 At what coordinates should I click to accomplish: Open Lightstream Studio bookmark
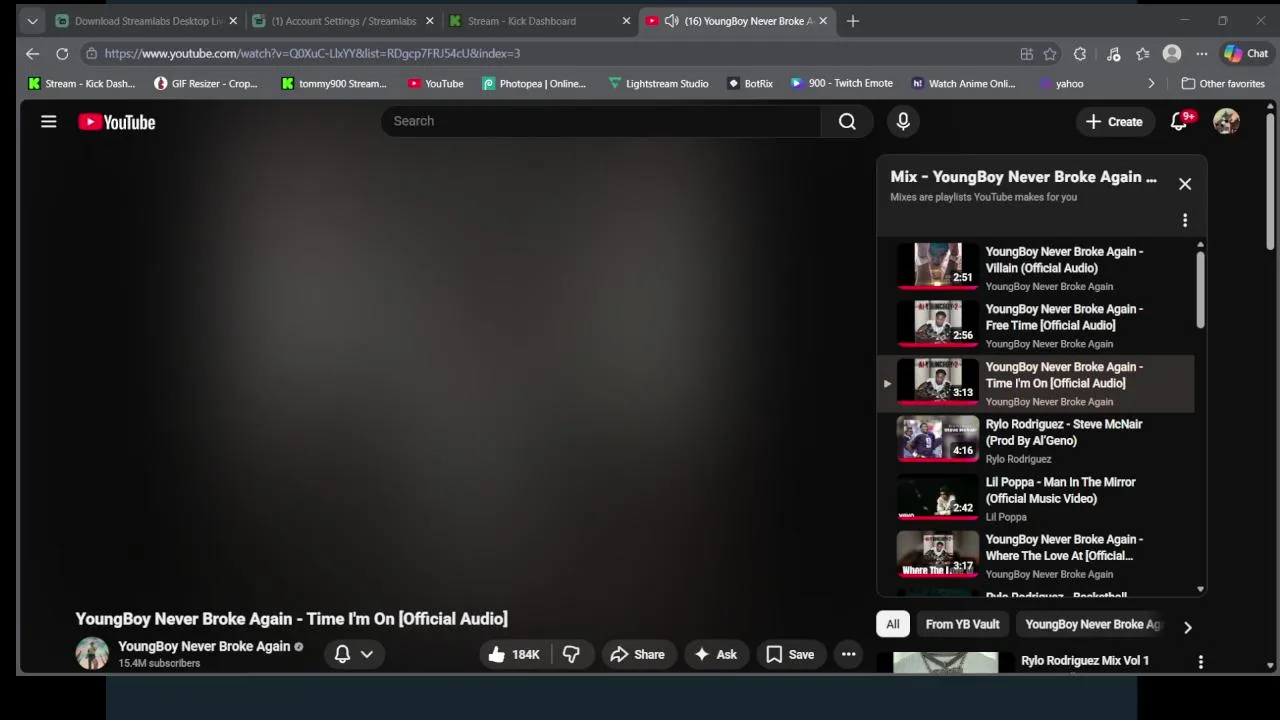[x=658, y=84]
